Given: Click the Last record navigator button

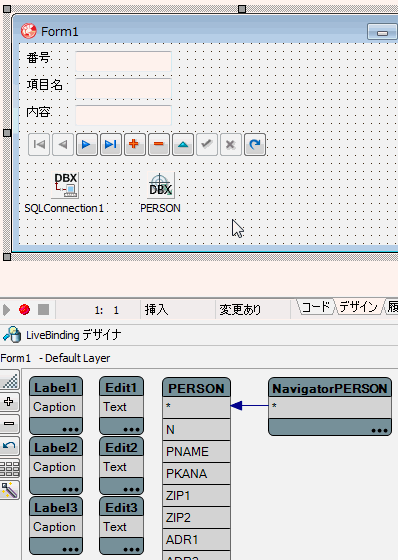Looking at the screenshot, I should pyautogui.click(x=111, y=145).
